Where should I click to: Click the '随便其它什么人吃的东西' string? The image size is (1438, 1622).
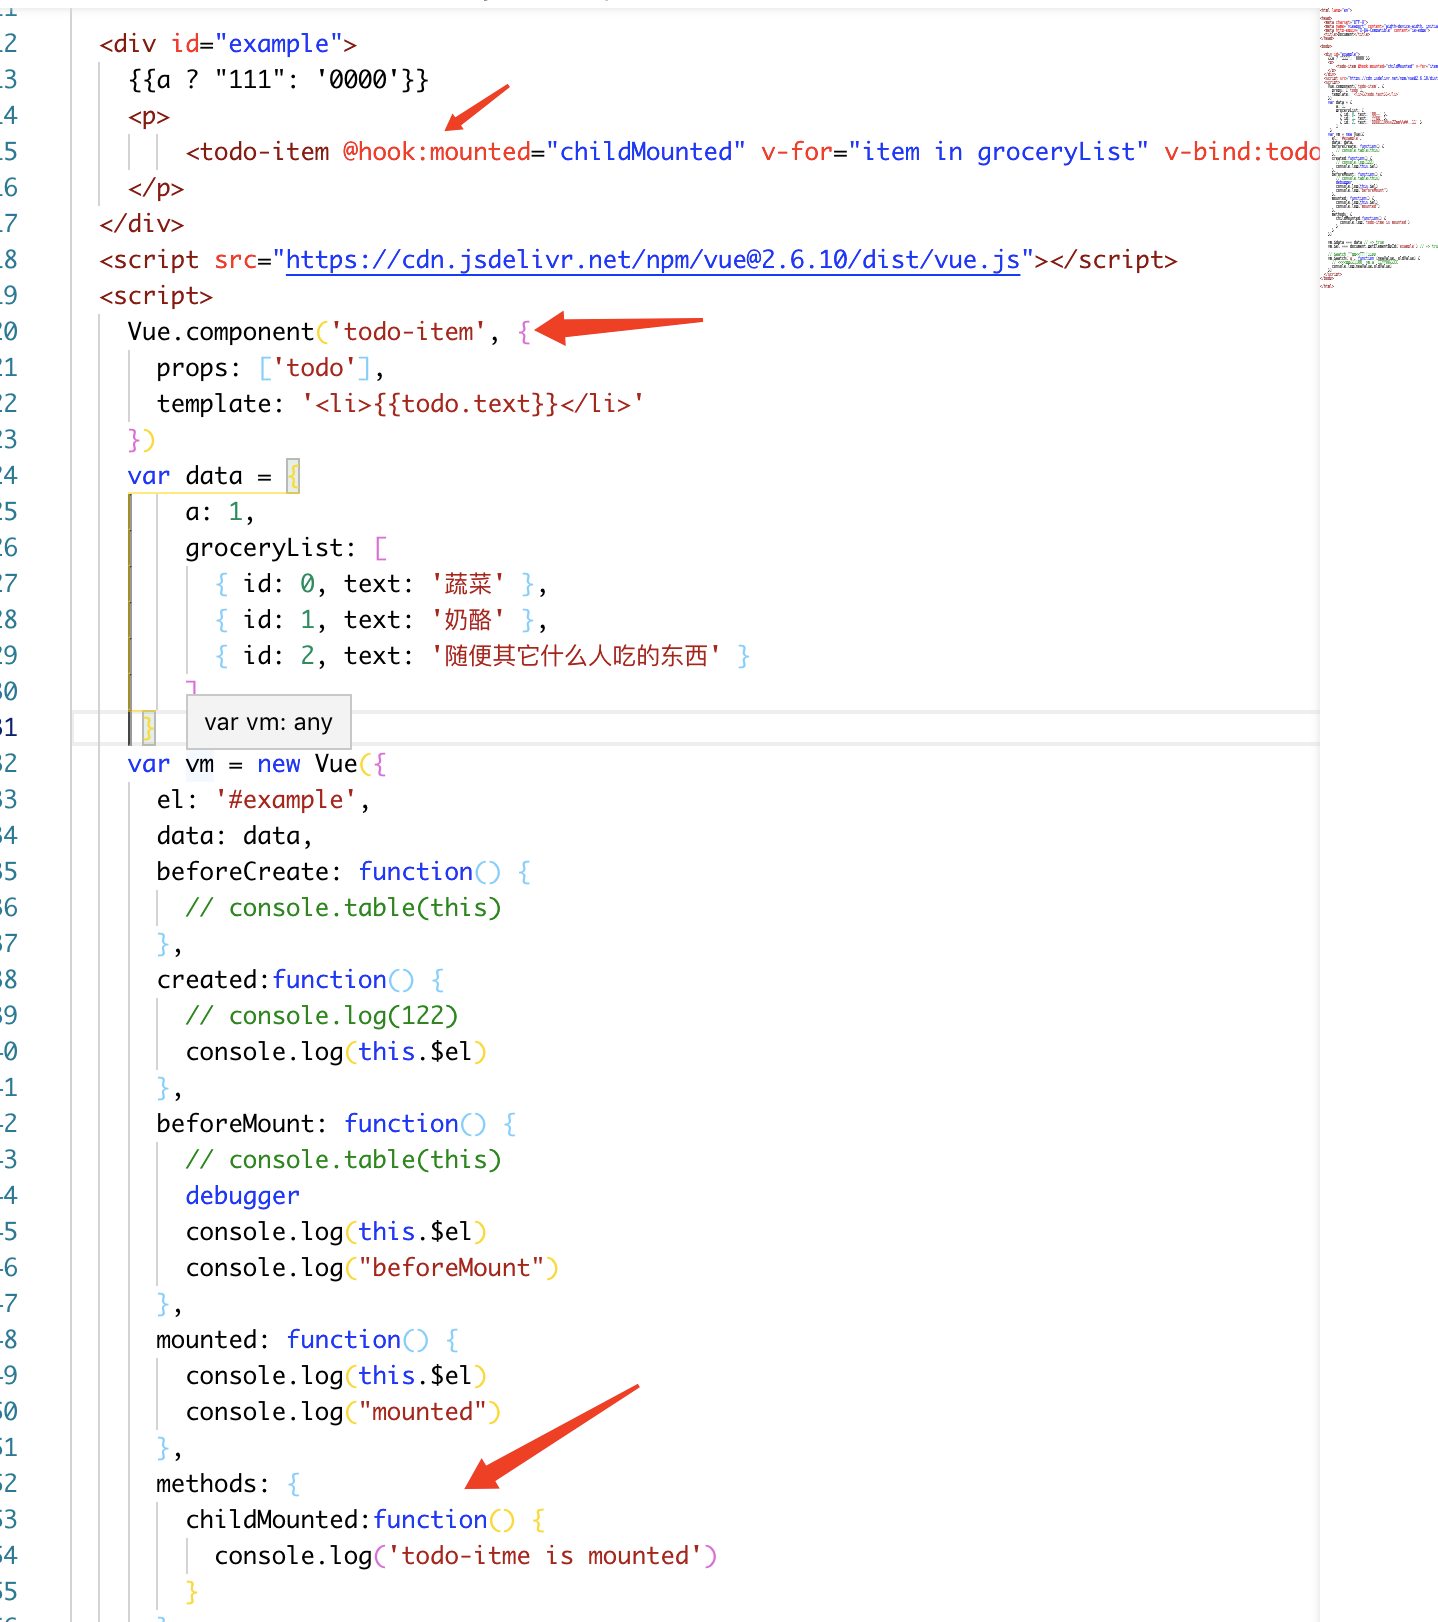pyautogui.click(x=576, y=656)
